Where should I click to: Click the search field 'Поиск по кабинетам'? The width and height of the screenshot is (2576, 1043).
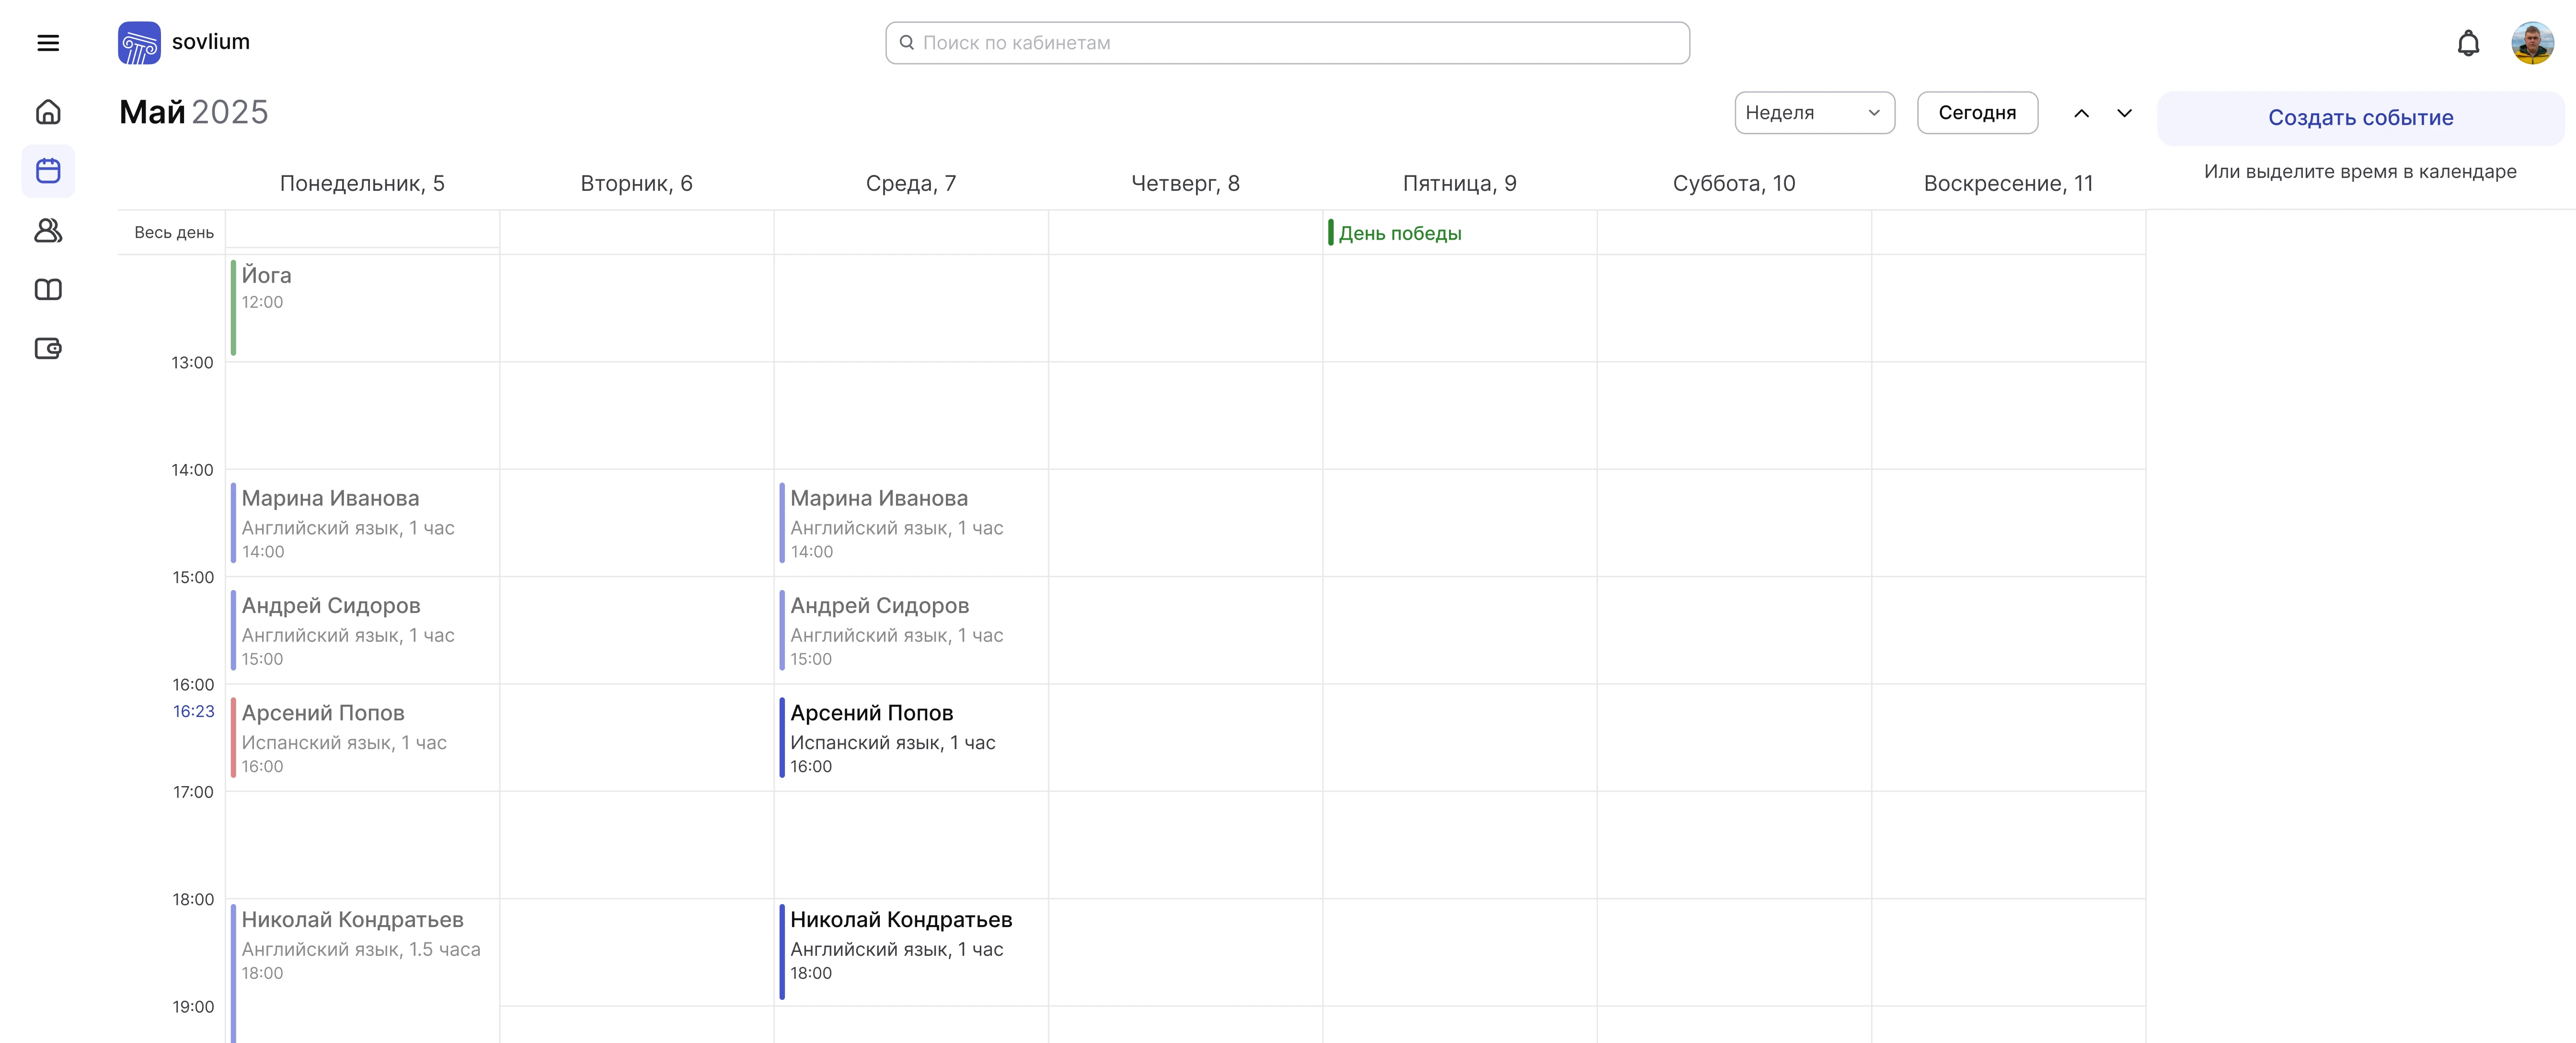pos(1287,42)
